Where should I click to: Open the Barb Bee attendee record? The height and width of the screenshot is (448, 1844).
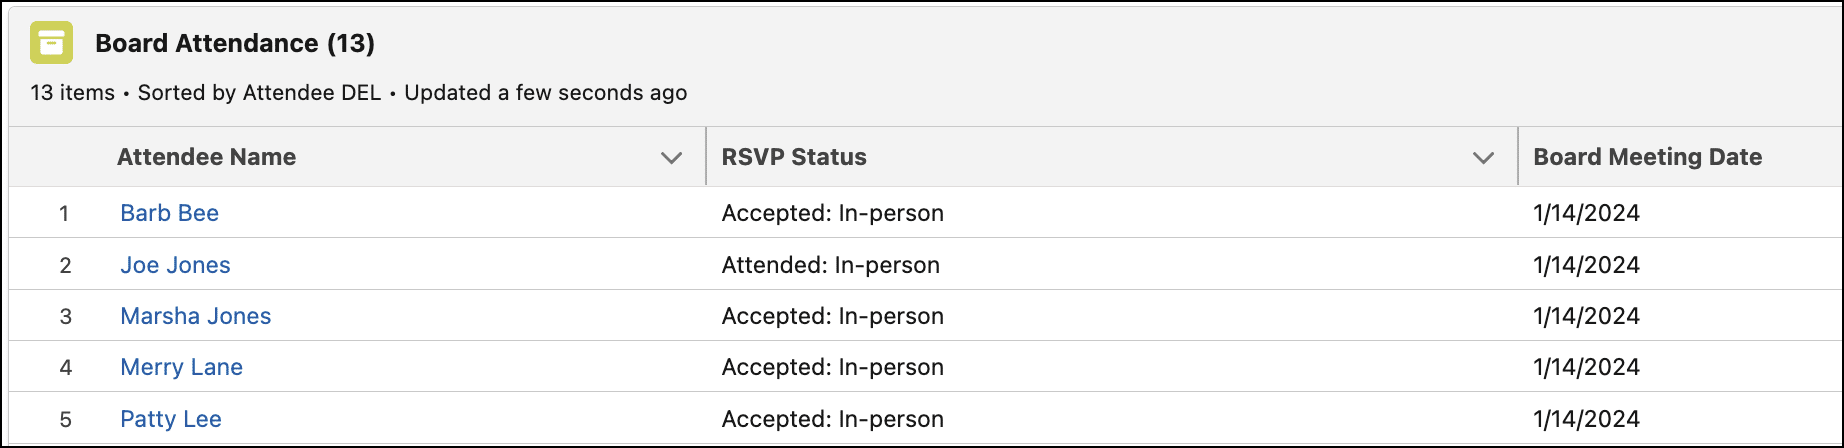coord(169,213)
